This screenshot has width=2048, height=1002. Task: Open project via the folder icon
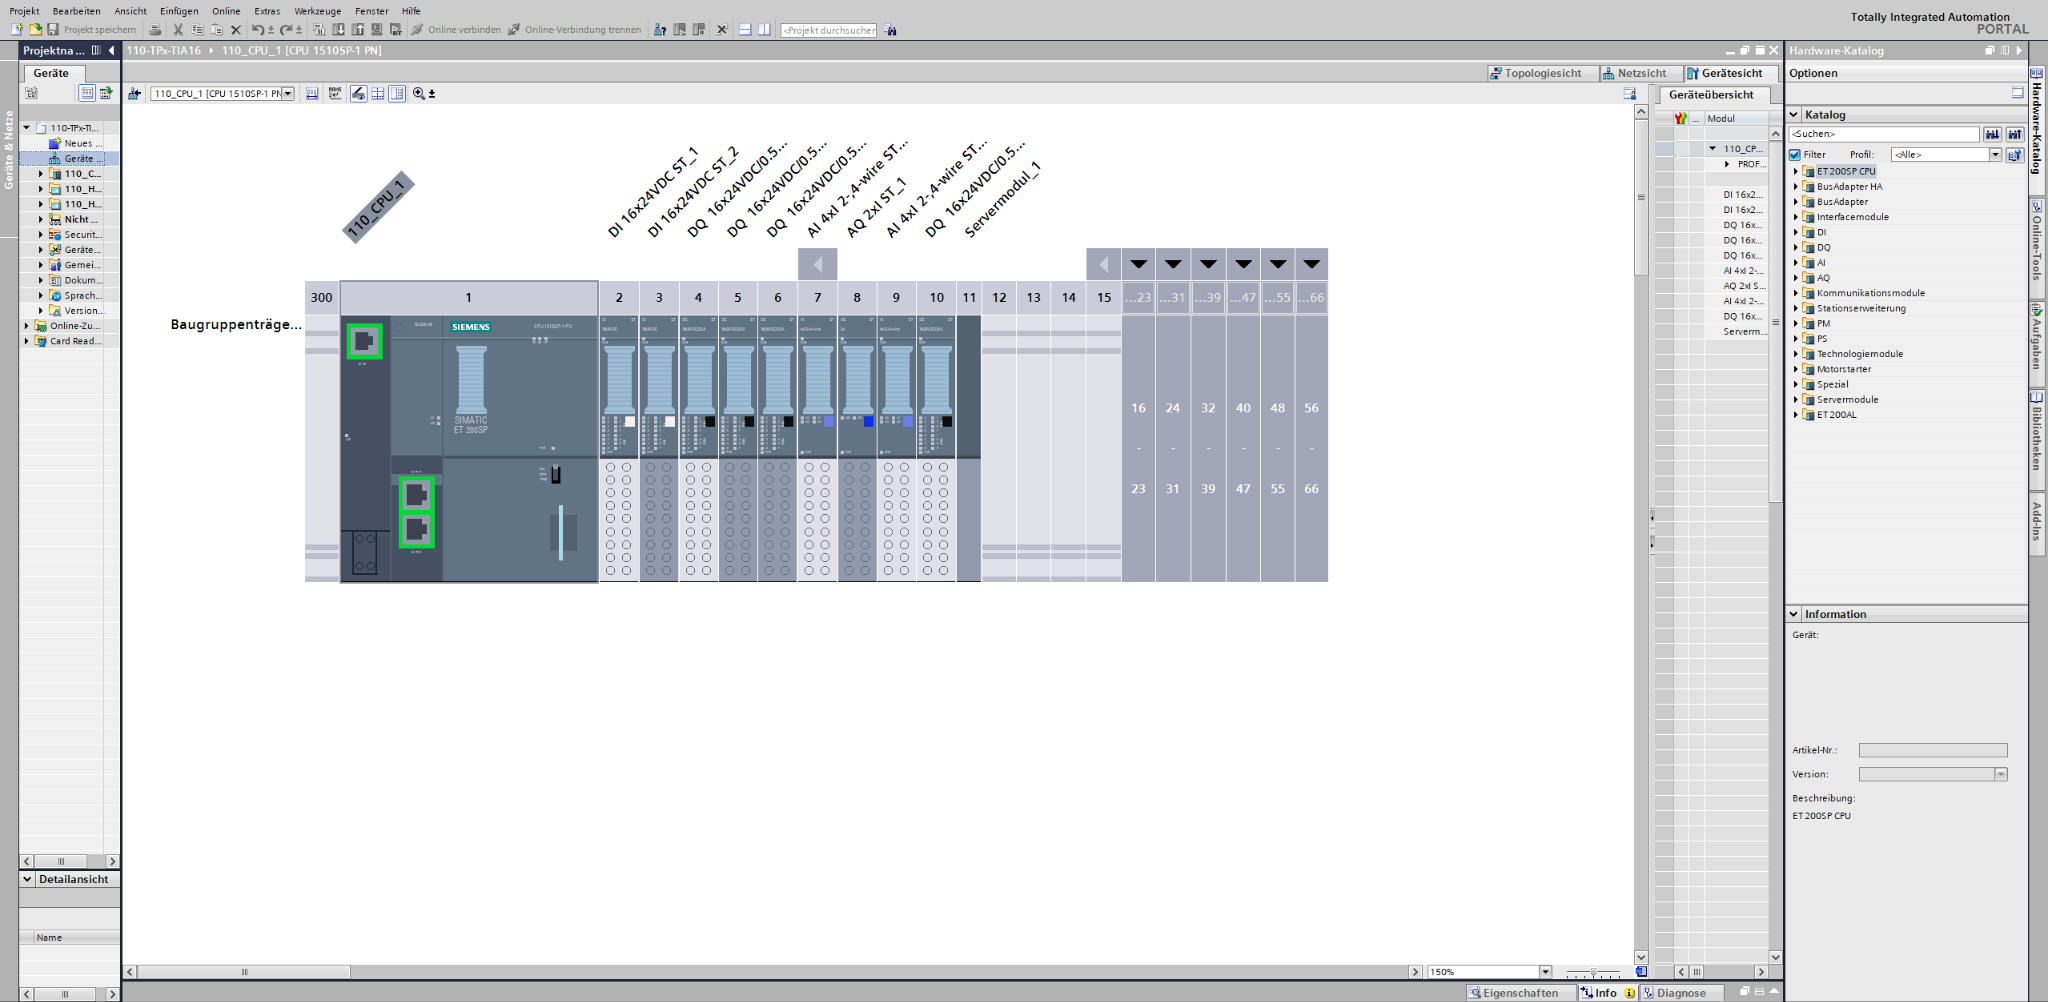click(x=35, y=30)
